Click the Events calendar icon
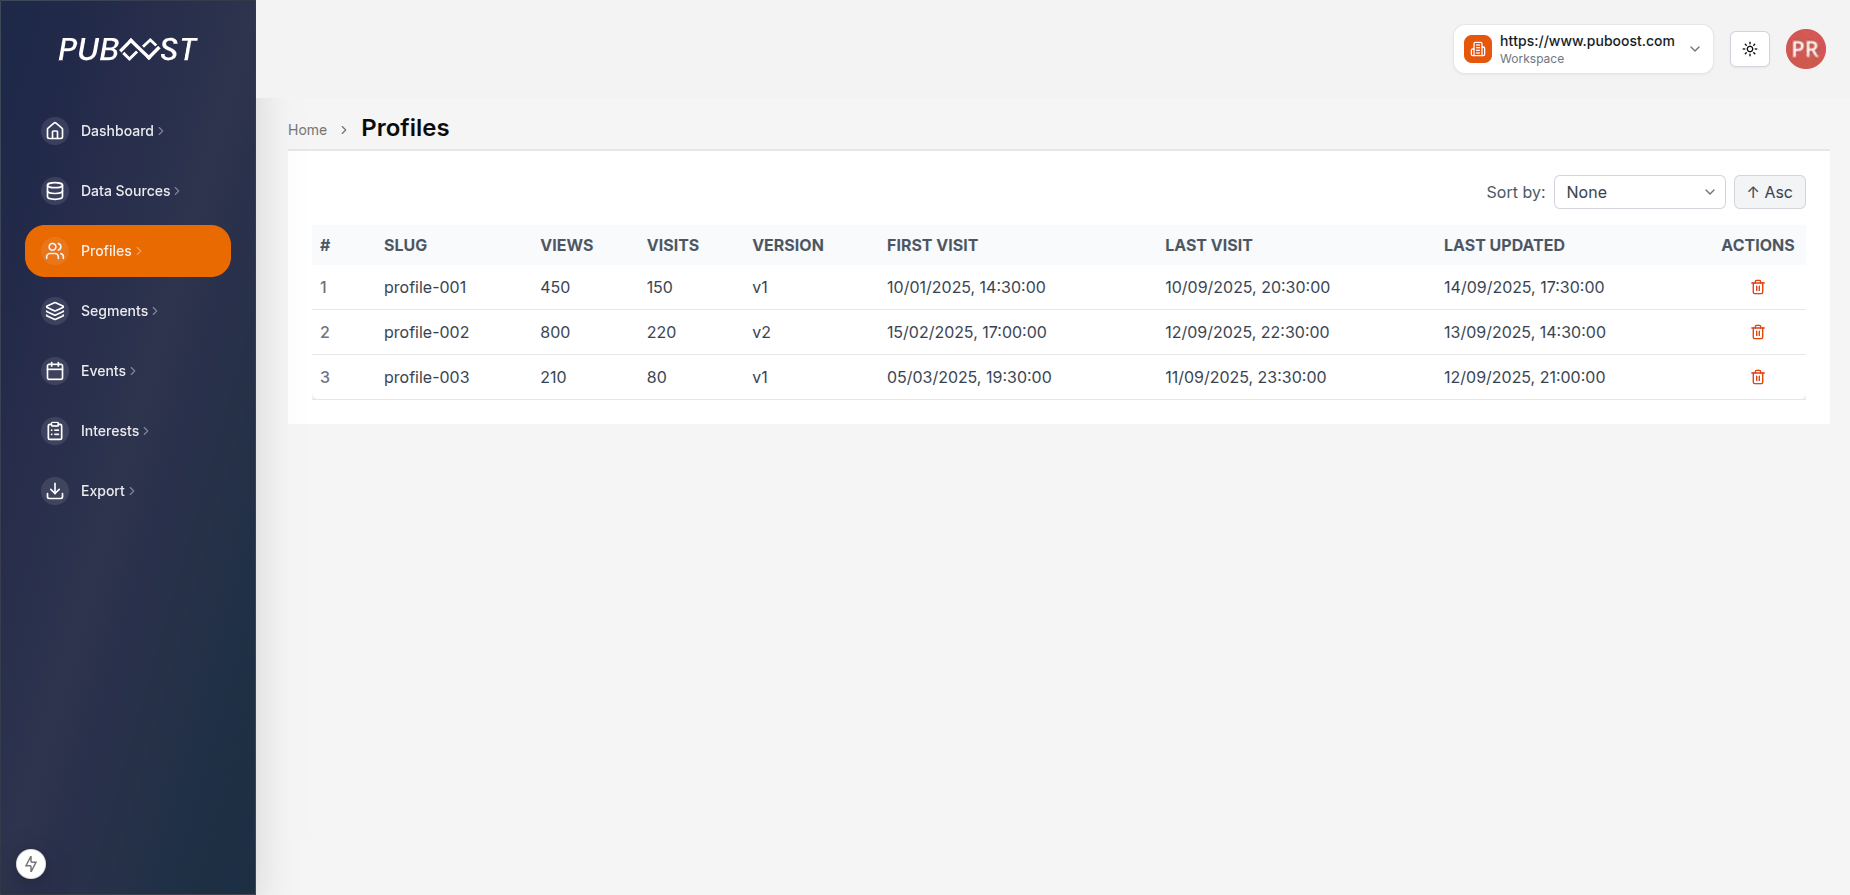This screenshot has width=1850, height=895. (x=55, y=371)
